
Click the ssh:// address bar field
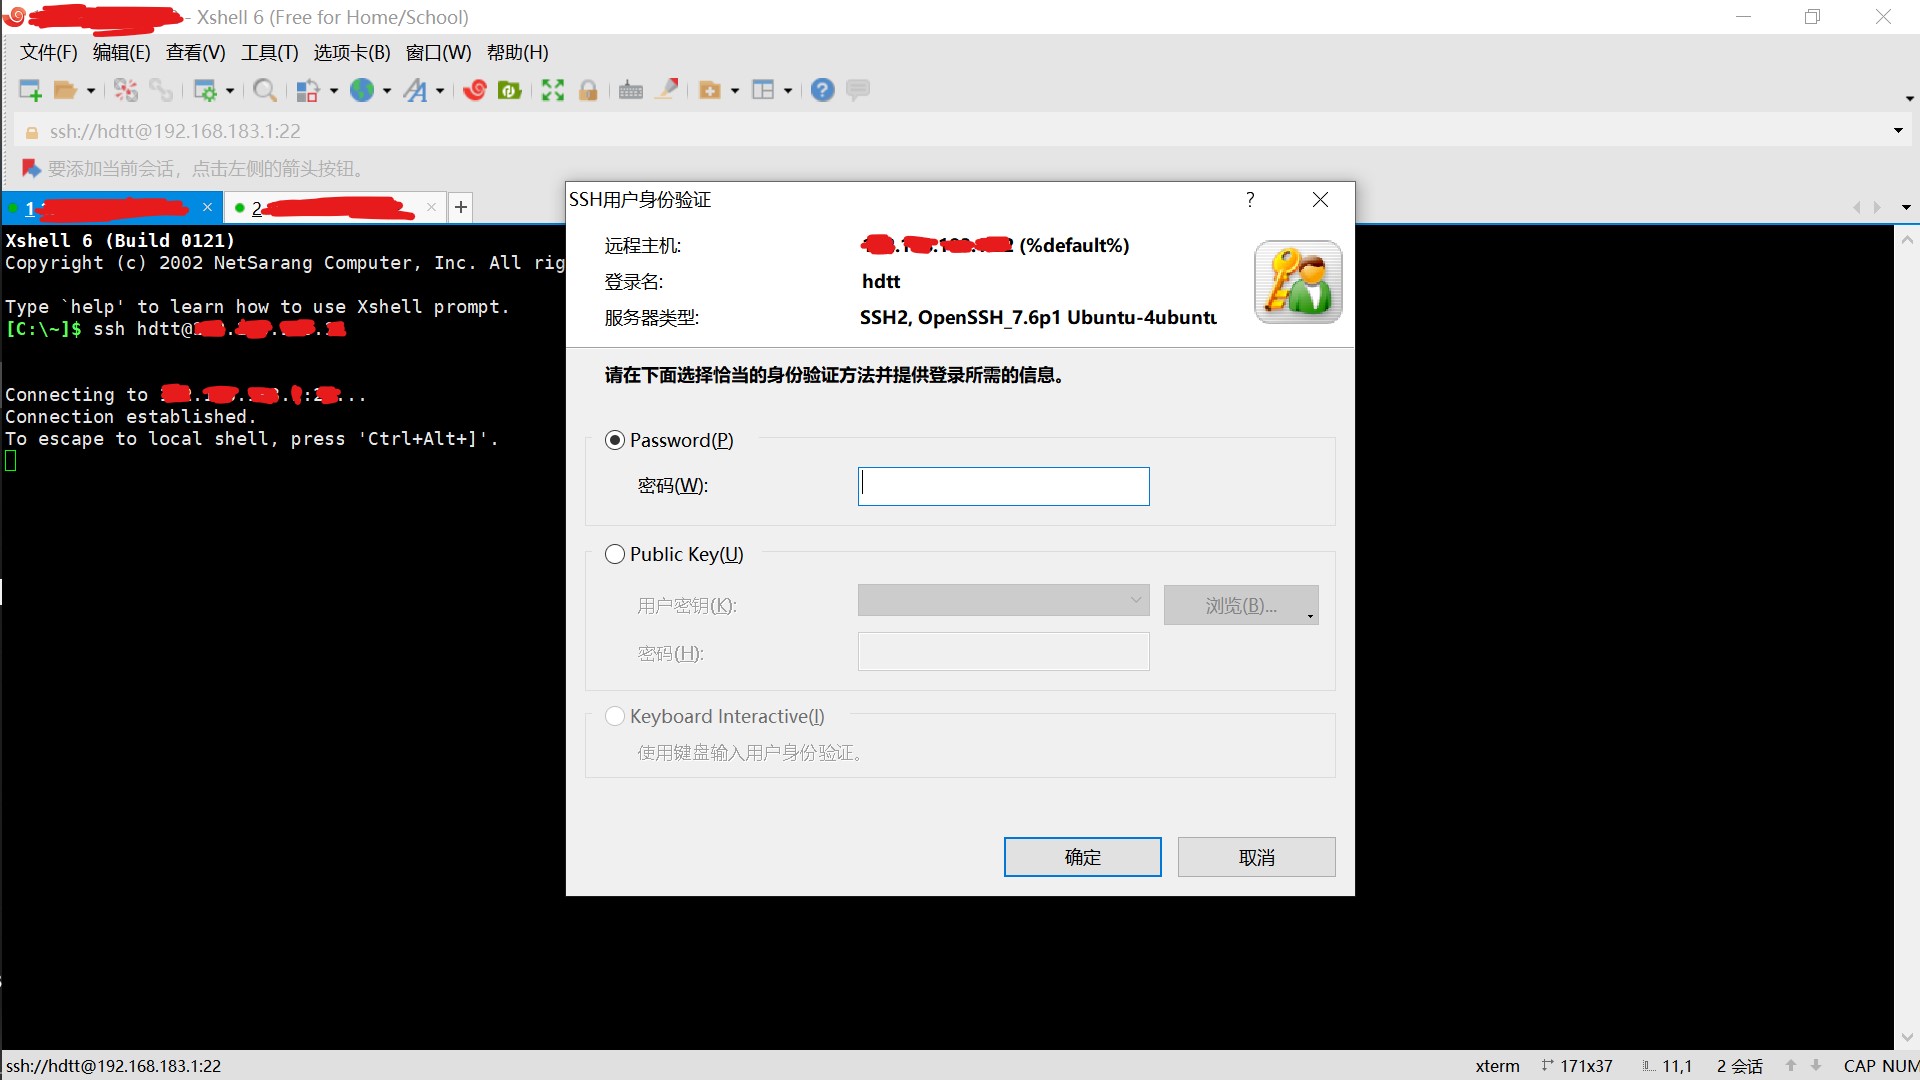point(960,131)
